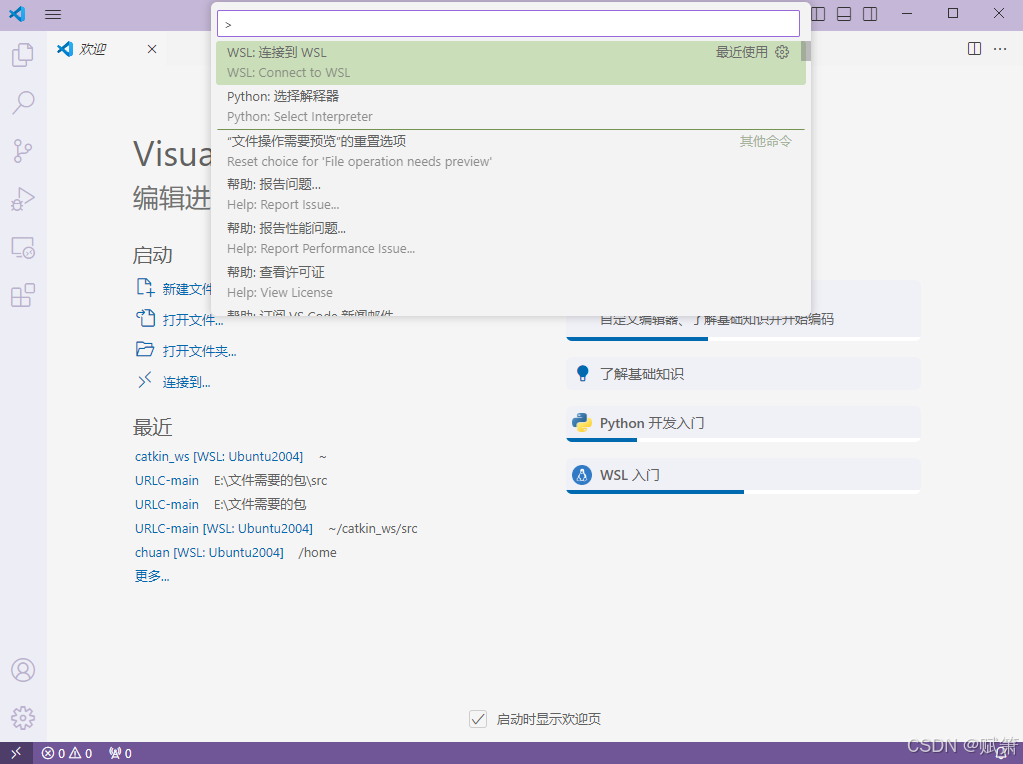This screenshot has height=764, width=1023.
Task: Open the Remote Explorer view
Action: pos(23,247)
